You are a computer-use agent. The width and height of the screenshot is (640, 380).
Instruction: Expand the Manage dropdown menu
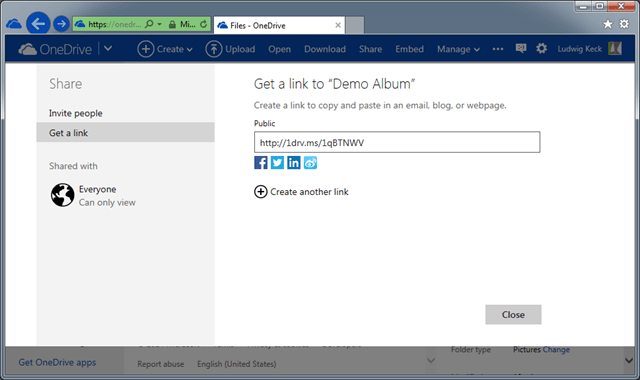click(x=458, y=49)
